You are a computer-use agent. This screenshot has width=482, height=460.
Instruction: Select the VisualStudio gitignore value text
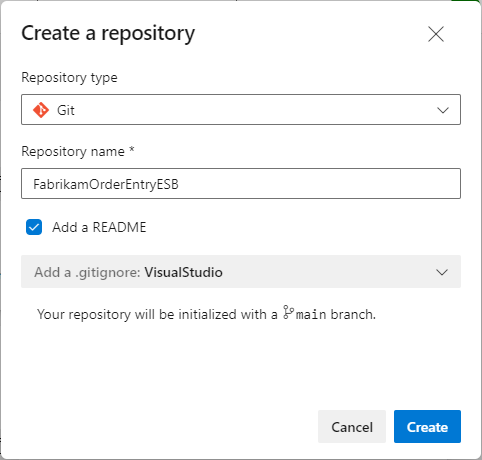point(183,272)
